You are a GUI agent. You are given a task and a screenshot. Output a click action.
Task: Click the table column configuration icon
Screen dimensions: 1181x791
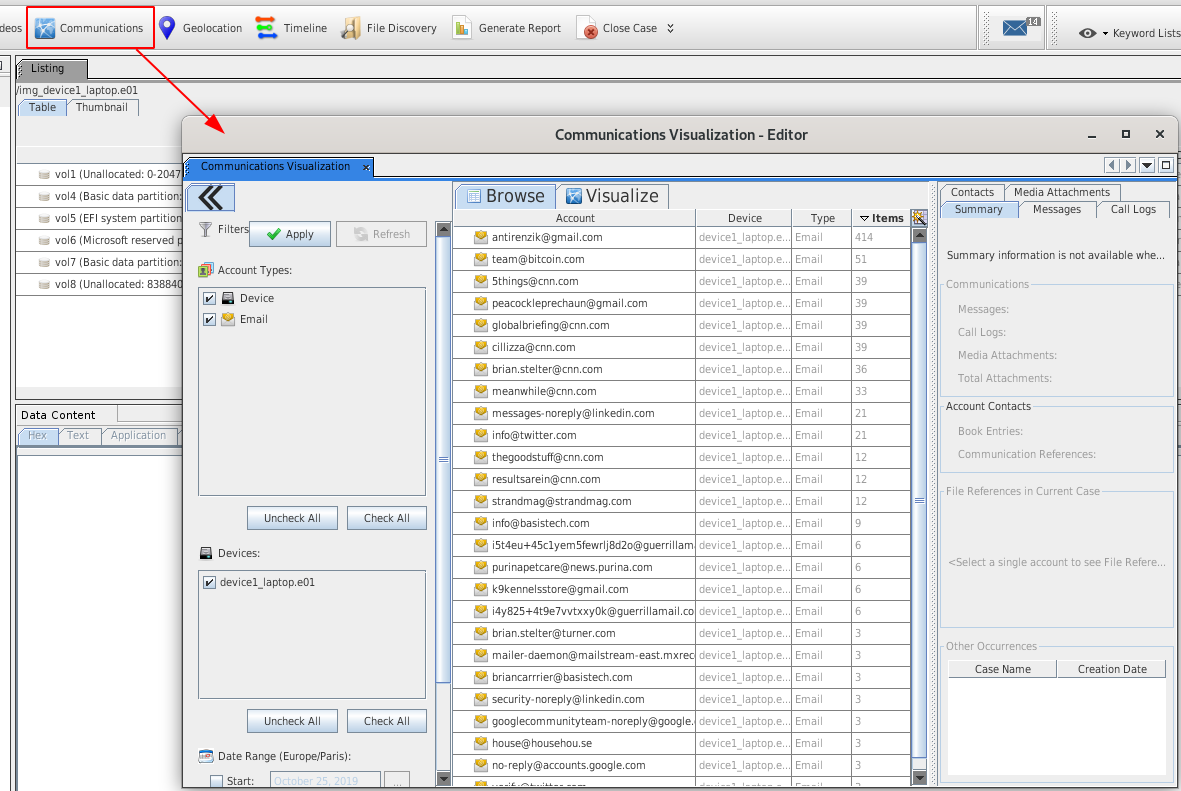(x=920, y=217)
